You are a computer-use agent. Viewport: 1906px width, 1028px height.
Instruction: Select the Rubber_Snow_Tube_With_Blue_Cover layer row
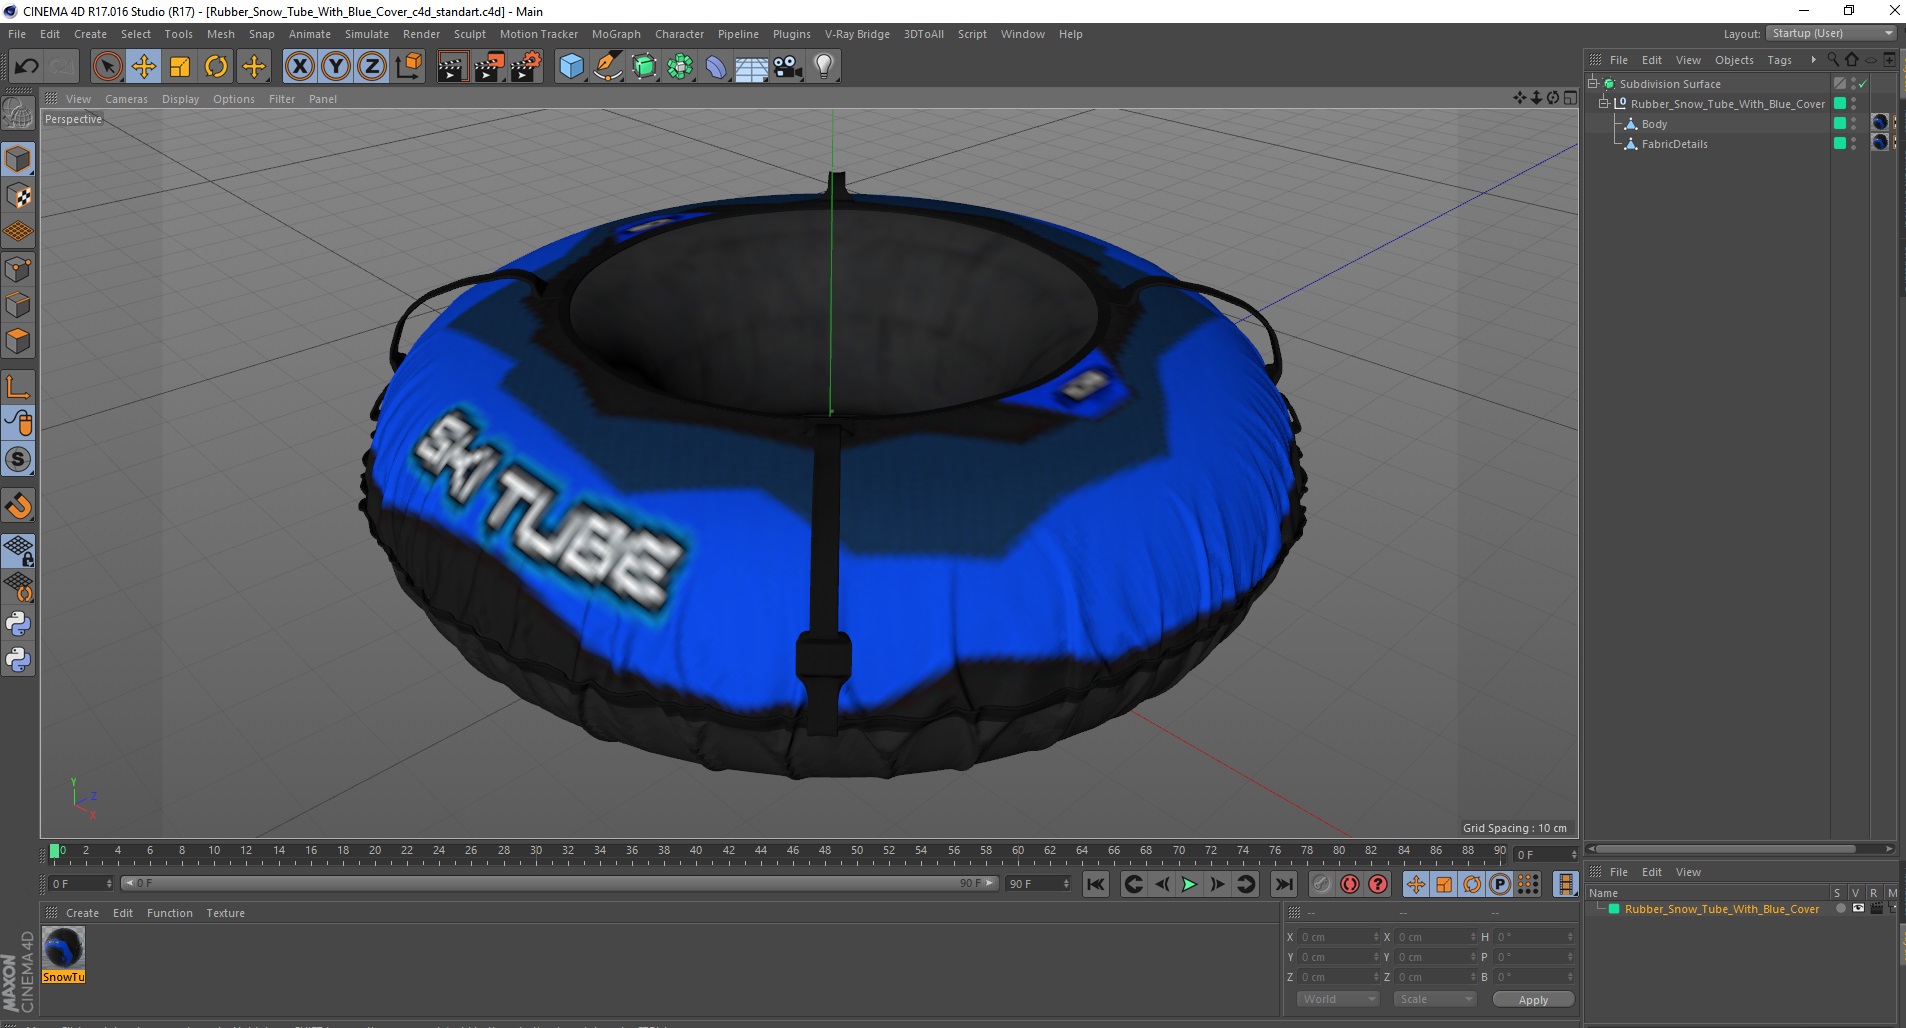[x=1721, y=909]
